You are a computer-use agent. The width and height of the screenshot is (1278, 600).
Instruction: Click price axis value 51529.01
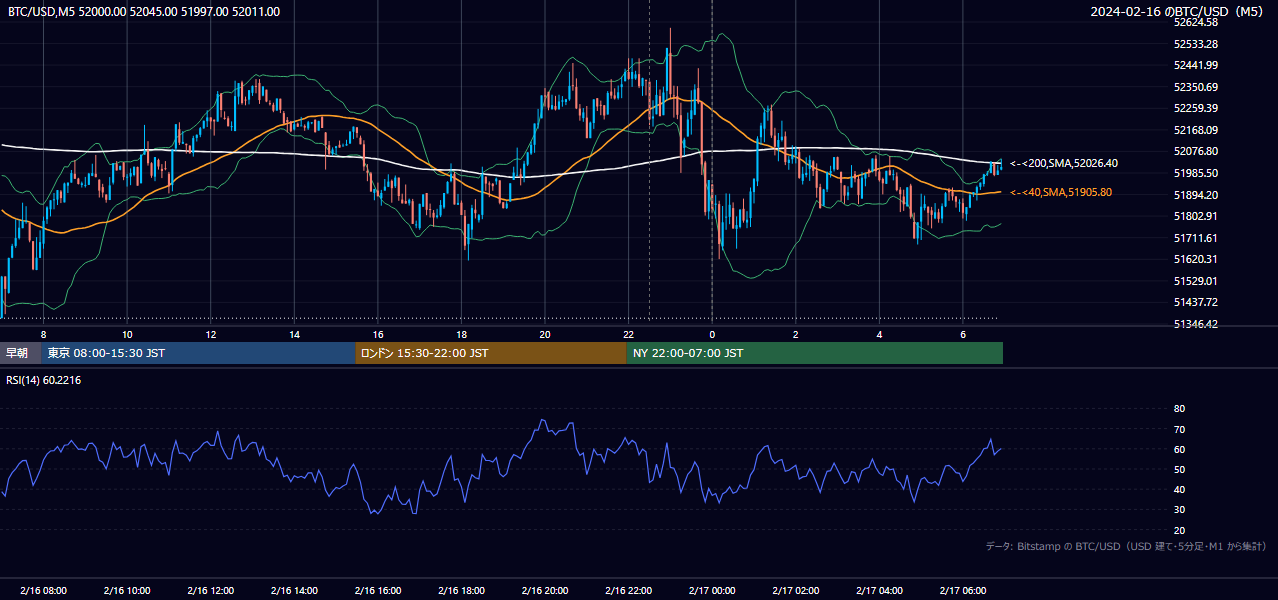click(1196, 281)
